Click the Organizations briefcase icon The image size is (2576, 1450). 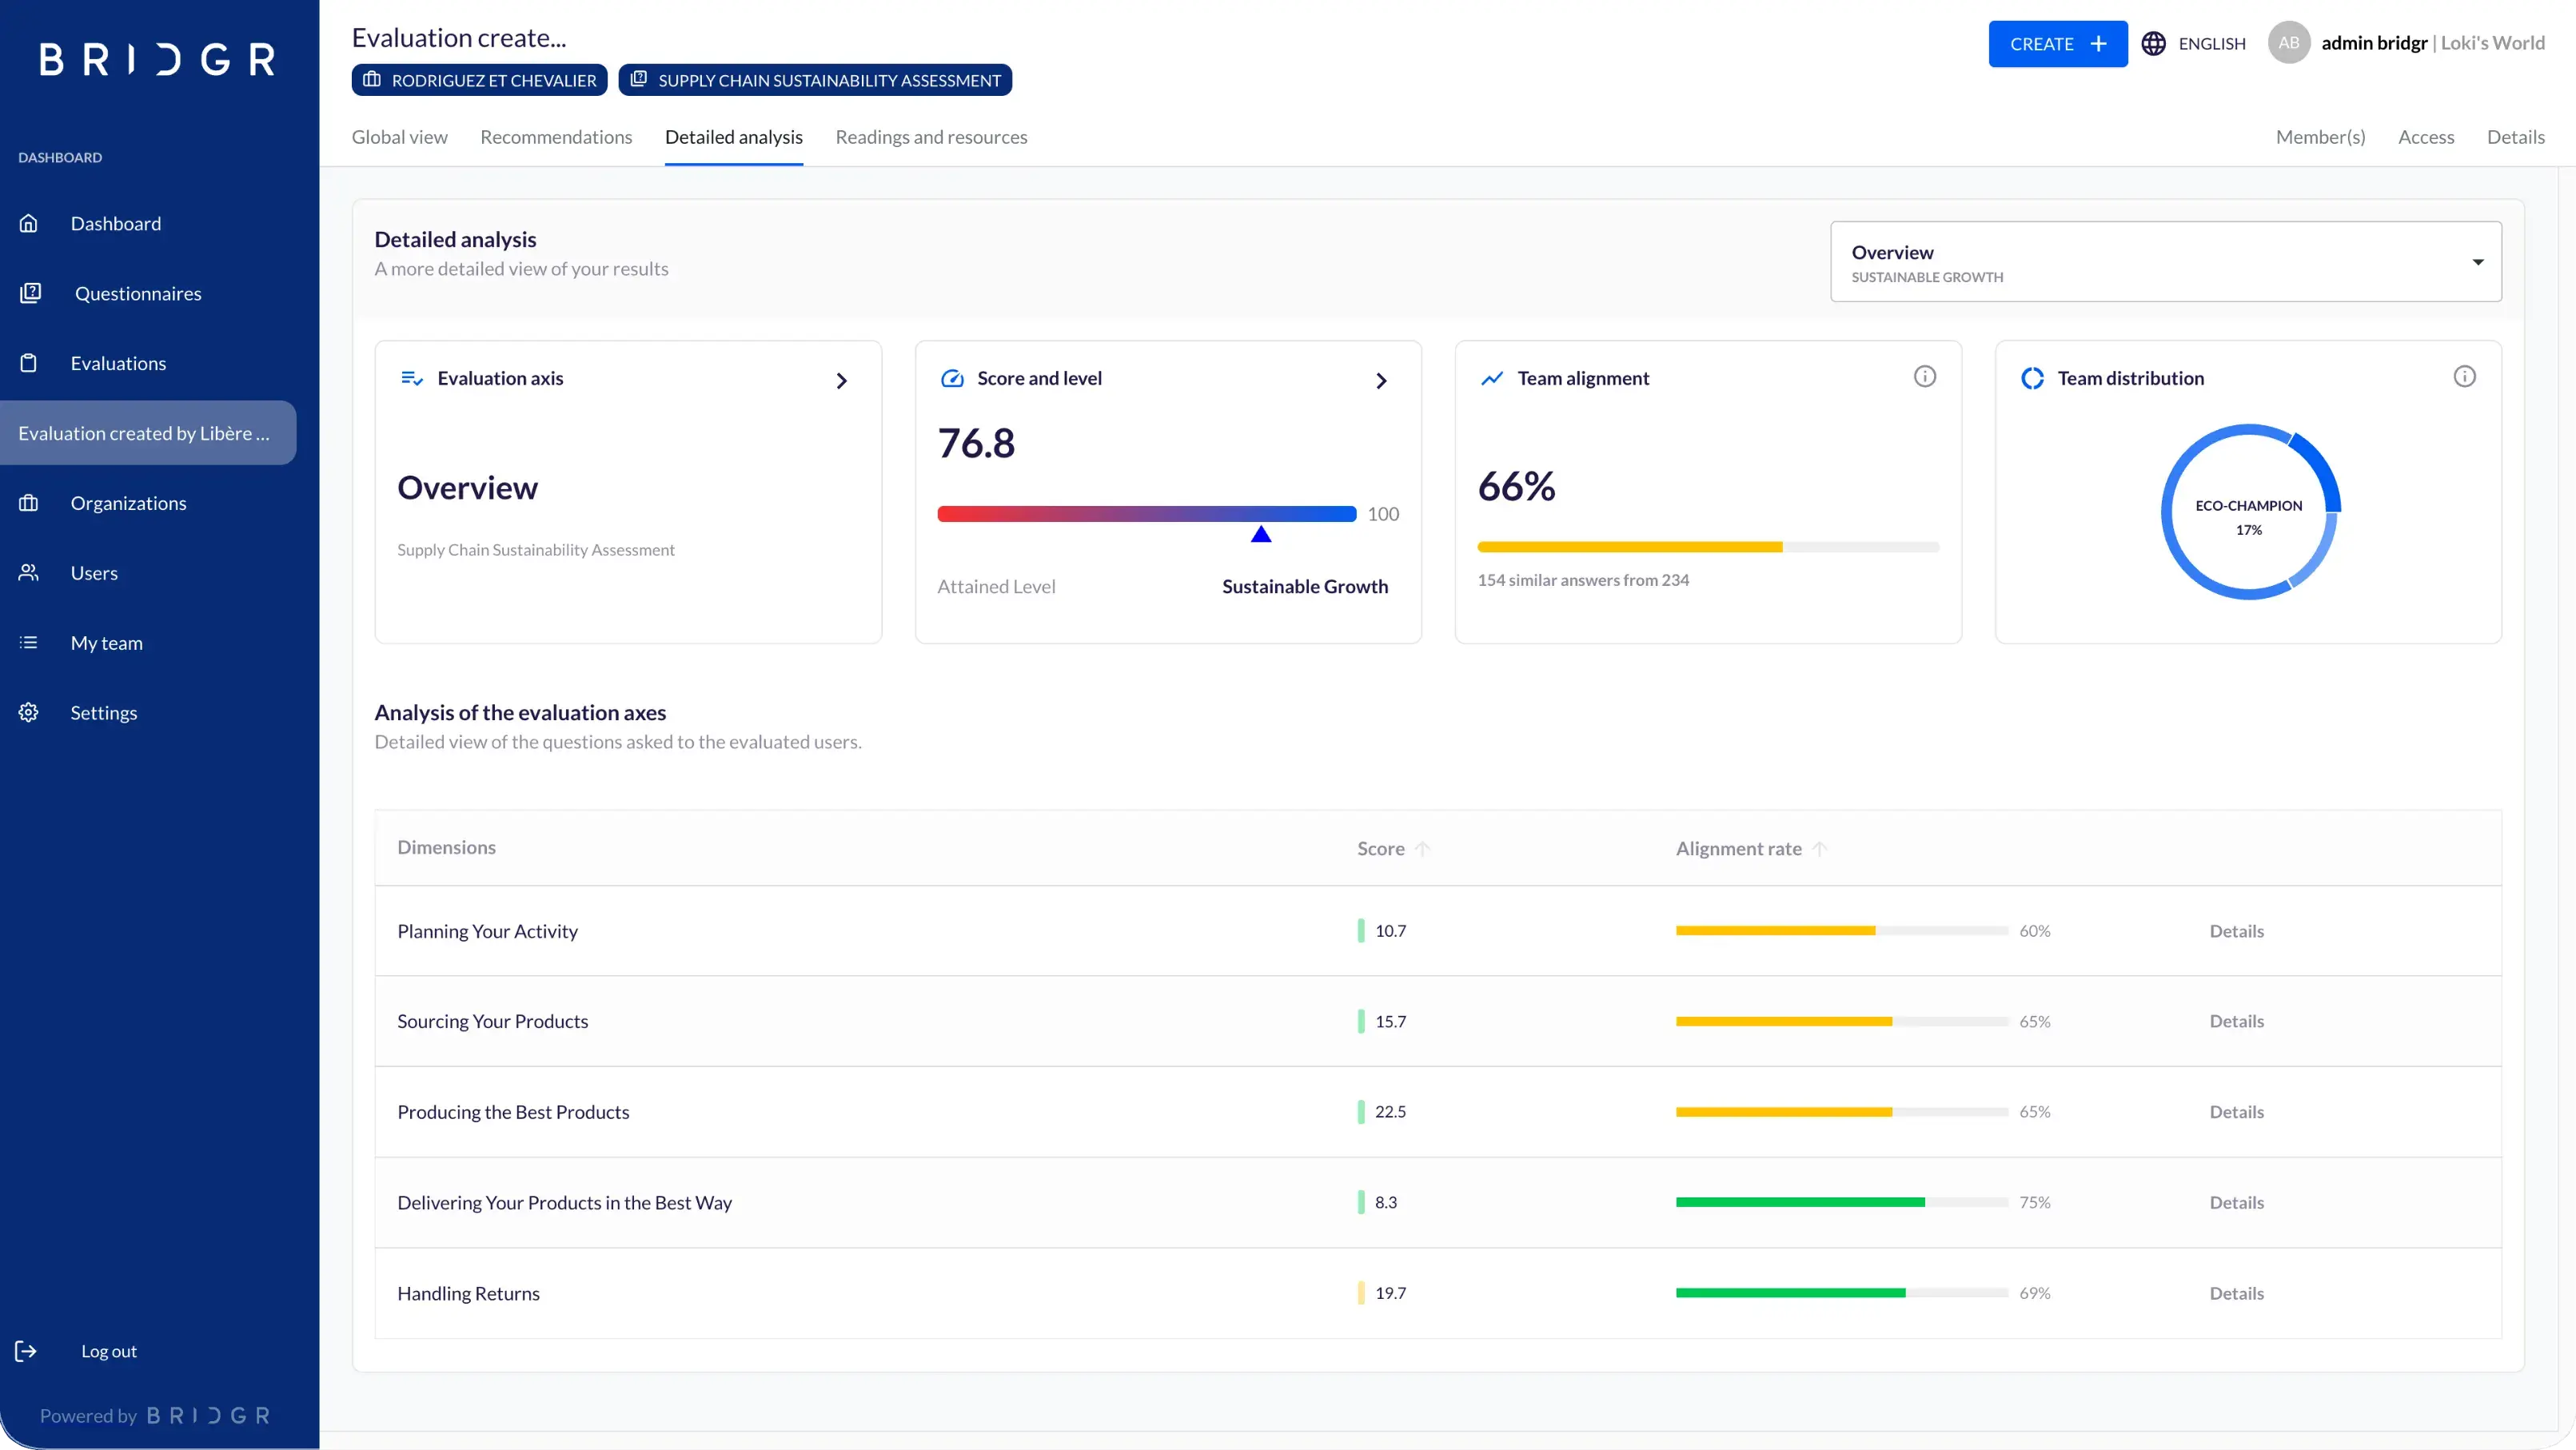(29, 503)
